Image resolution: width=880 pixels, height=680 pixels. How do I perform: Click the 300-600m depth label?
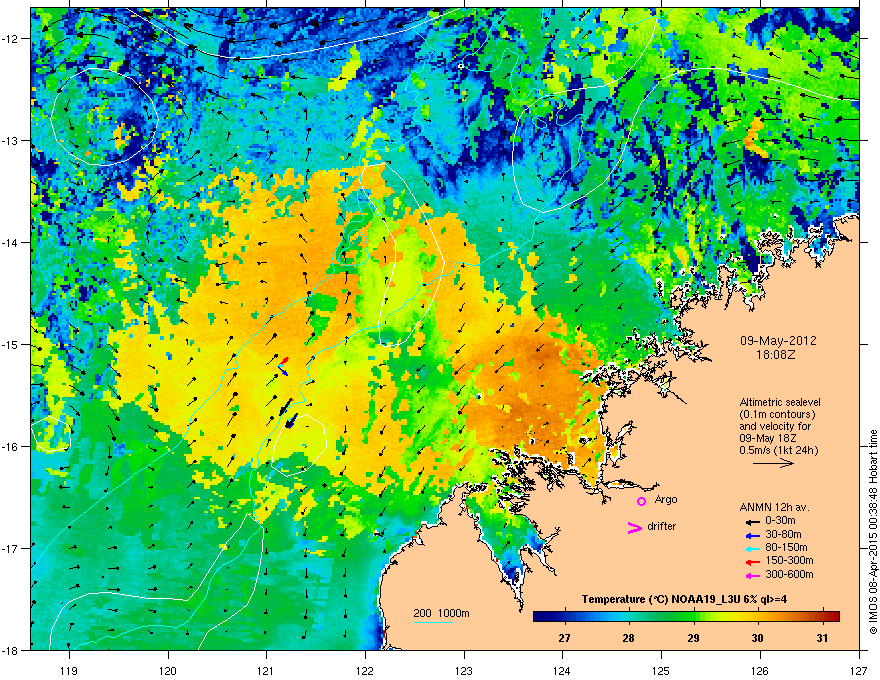click(789, 574)
